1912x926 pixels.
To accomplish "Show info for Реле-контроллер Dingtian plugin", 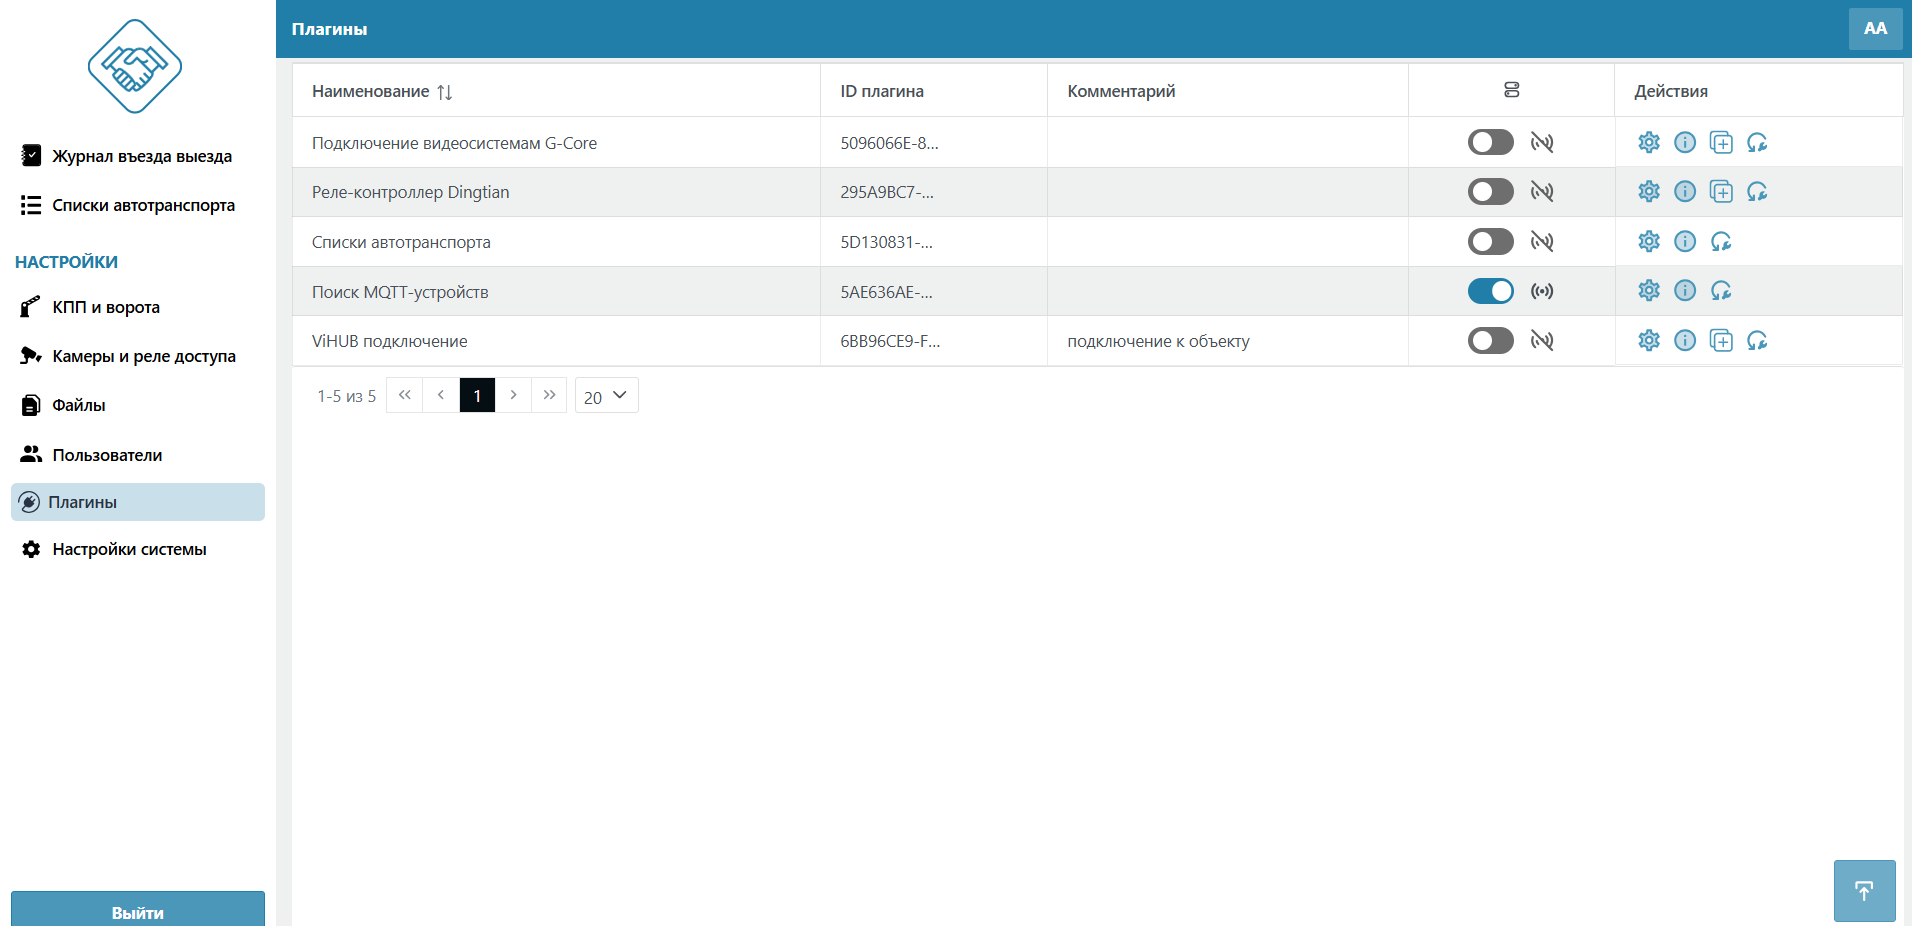I will [x=1684, y=191].
